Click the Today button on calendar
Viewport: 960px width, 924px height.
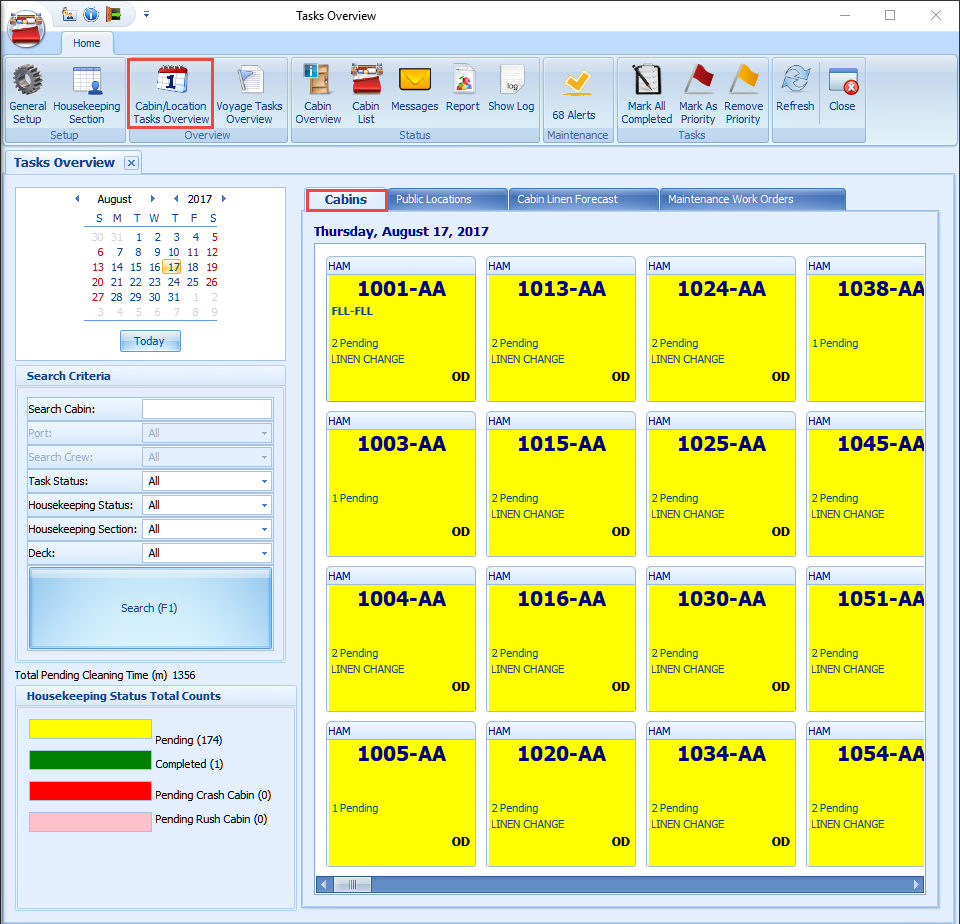point(150,341)
